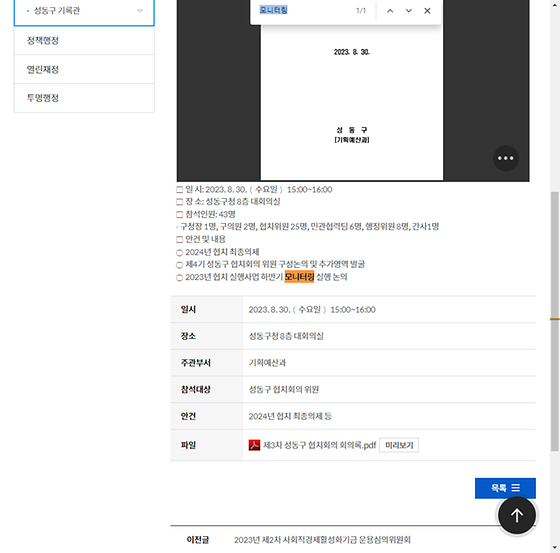This screenshot has height=553, width=560.
Task: Expand 성동구 기록관 menu arrow
Action: pos(140,11)
